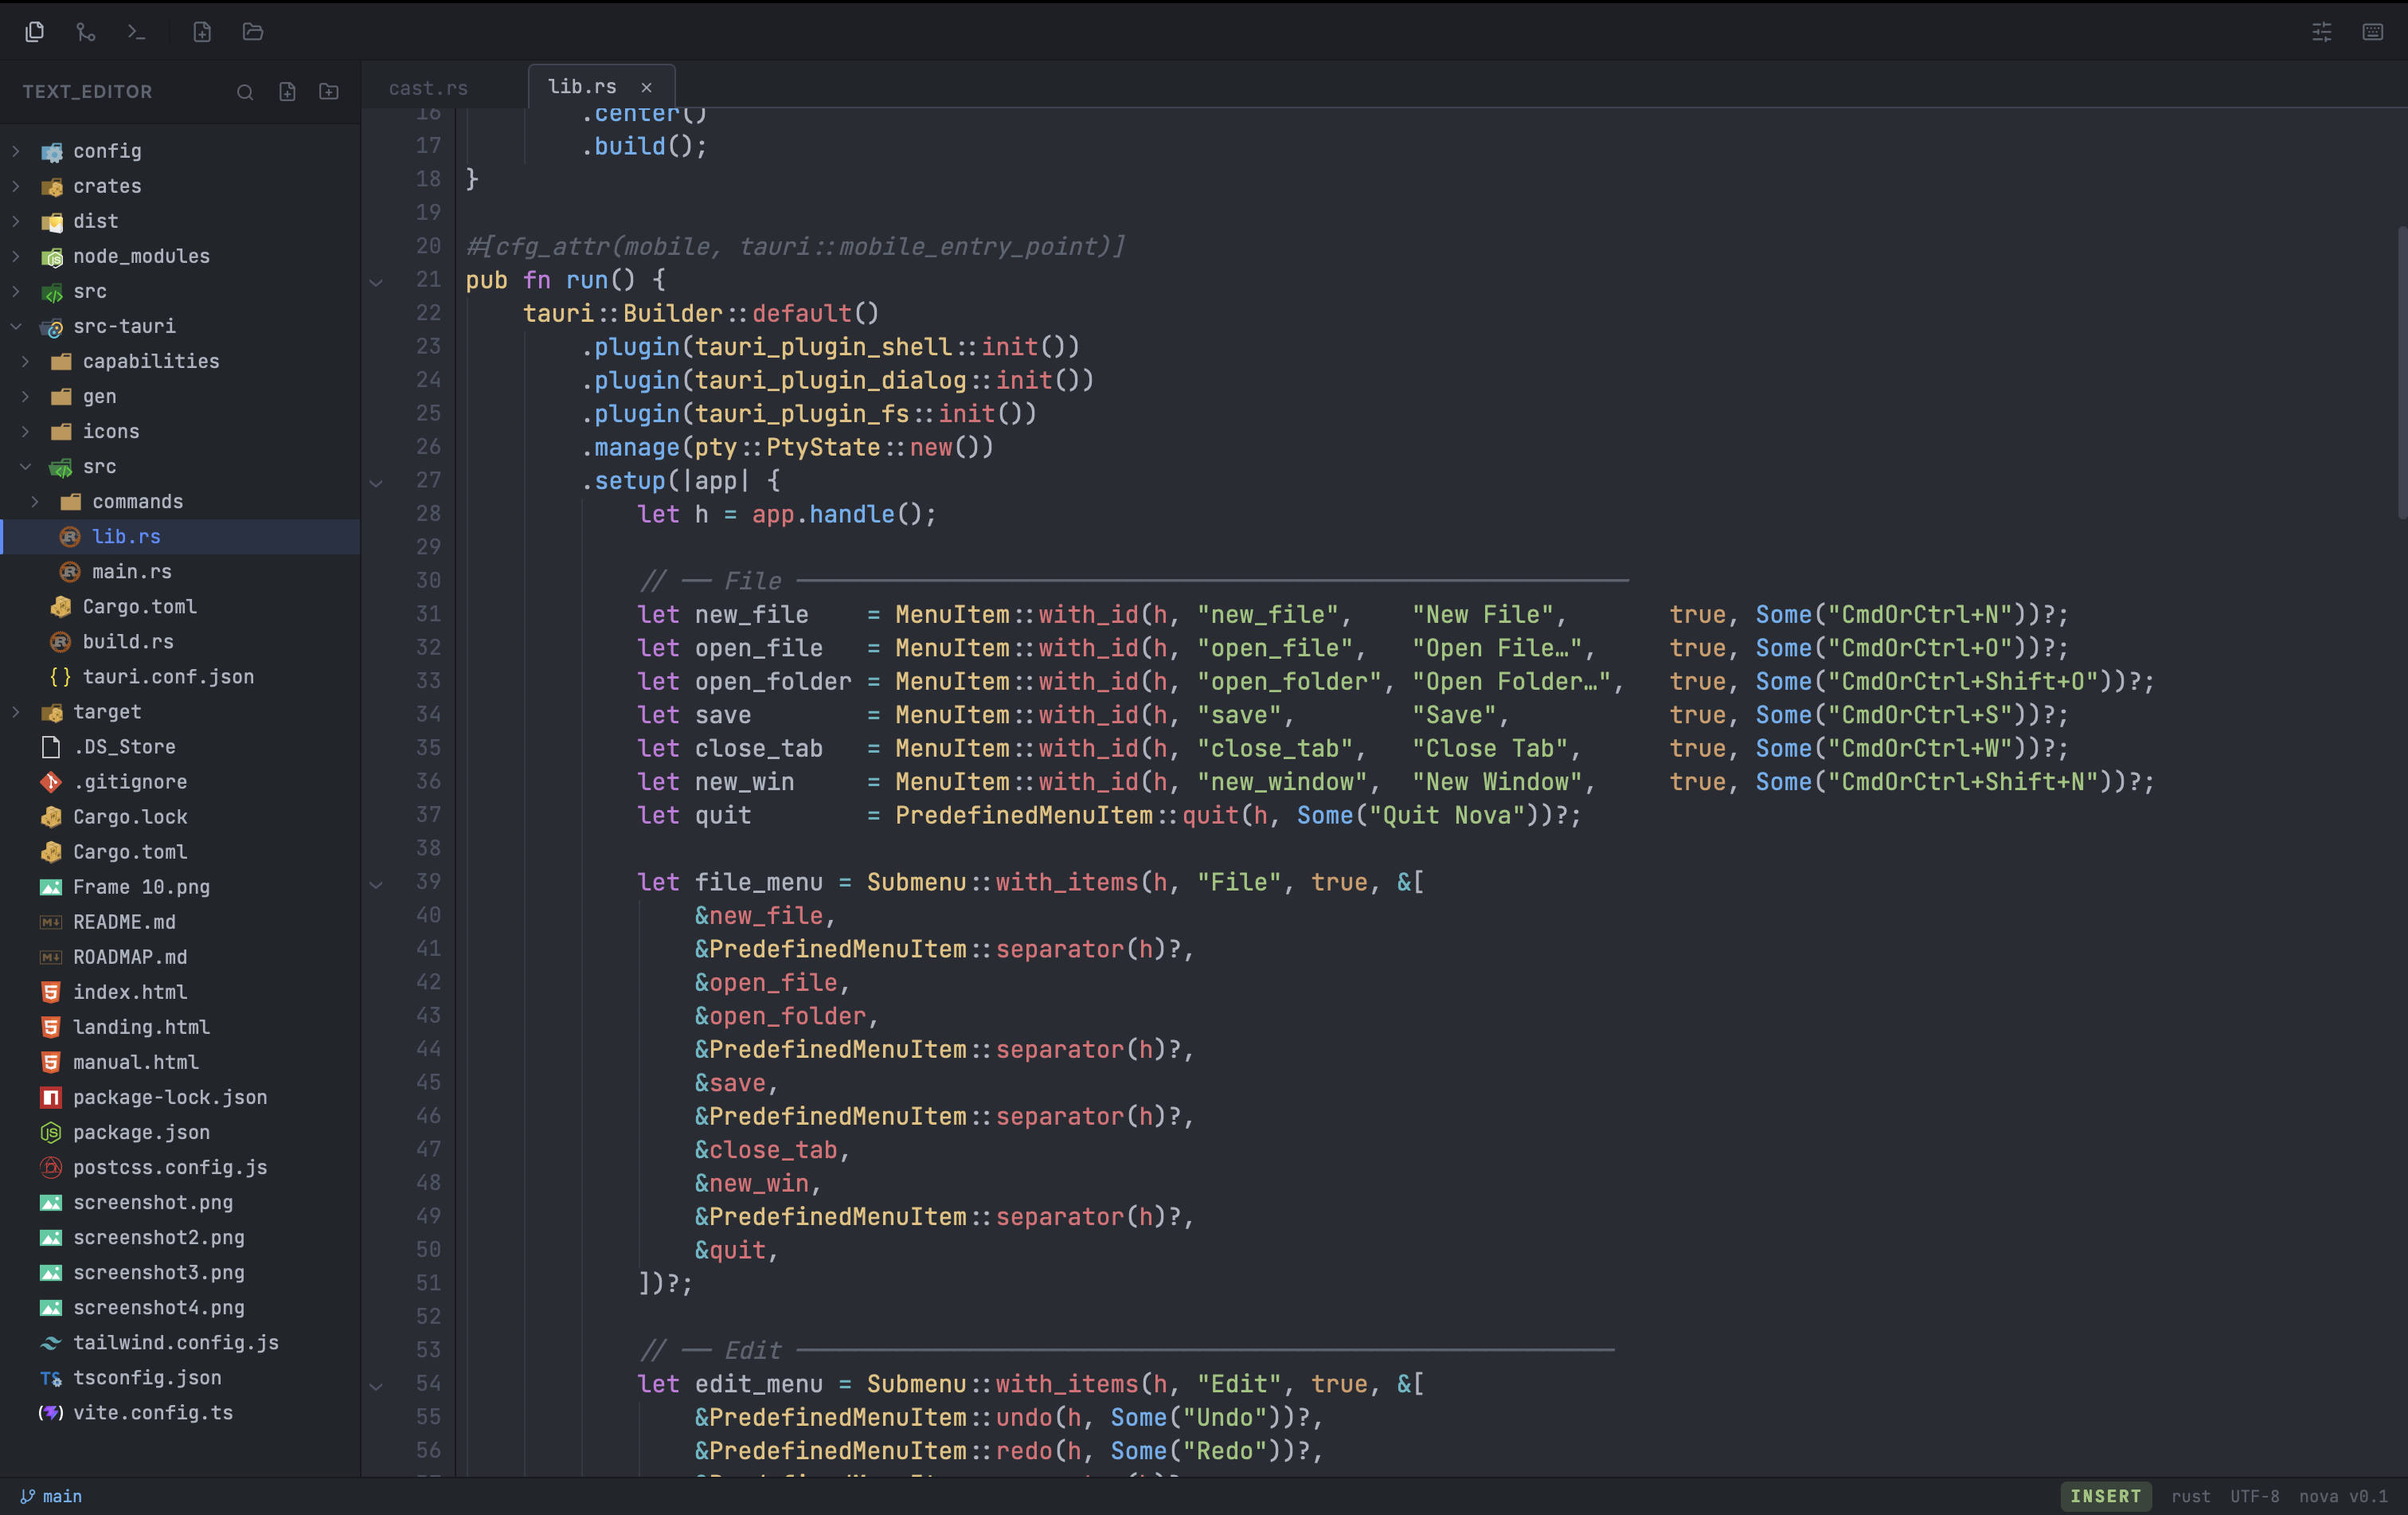Open tauri.conf.json in the file tree
Screen dimensions: 2408x1515
[168, 677]
